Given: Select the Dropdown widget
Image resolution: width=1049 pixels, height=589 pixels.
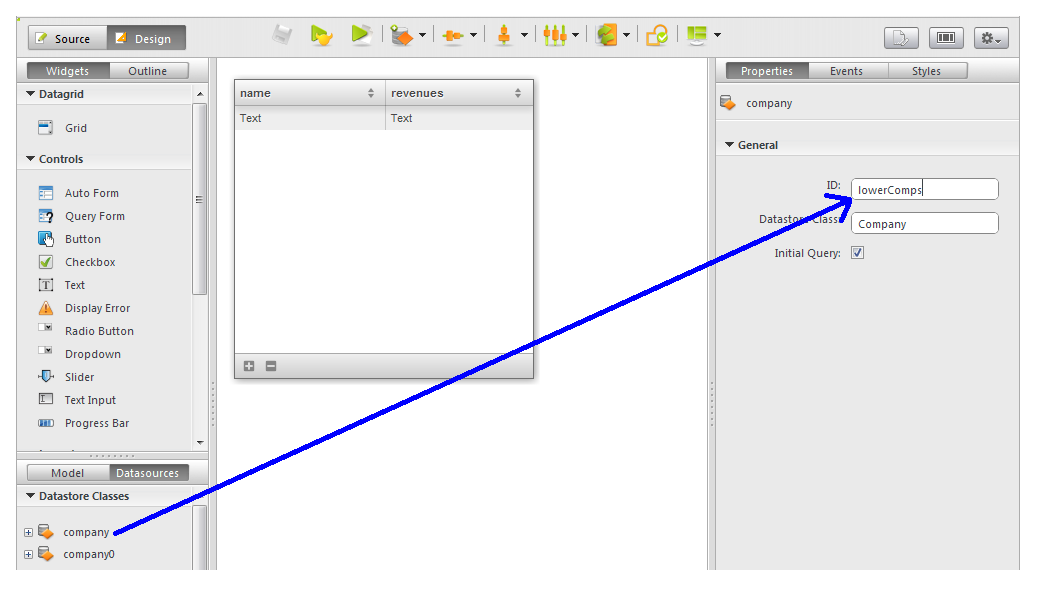Looking at the screenshot, I should 79,354.
